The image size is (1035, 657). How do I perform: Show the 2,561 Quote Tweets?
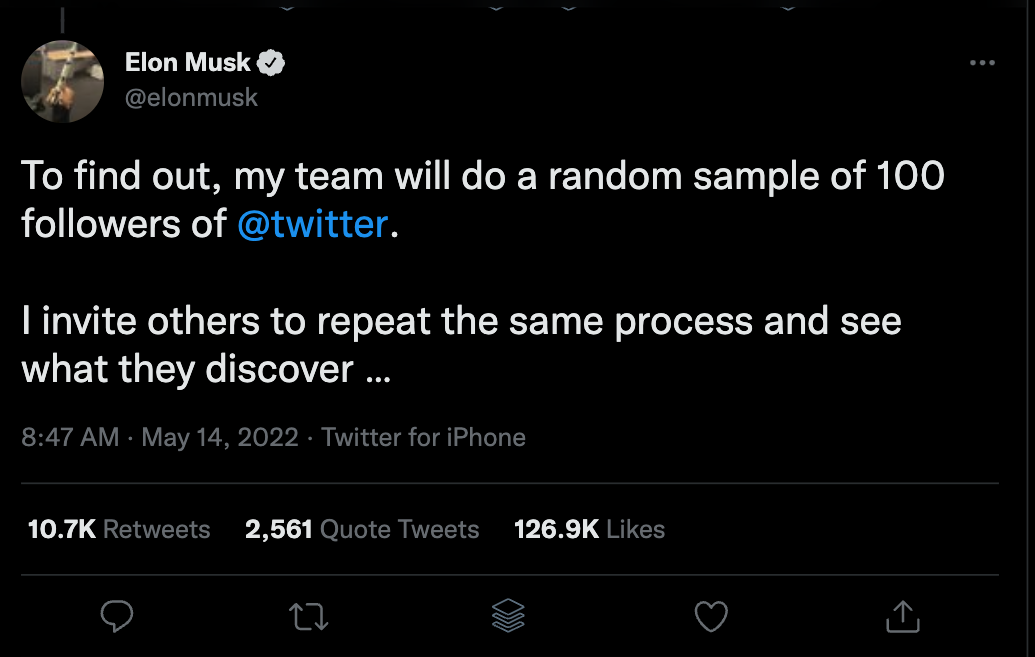tap(362, 529)
